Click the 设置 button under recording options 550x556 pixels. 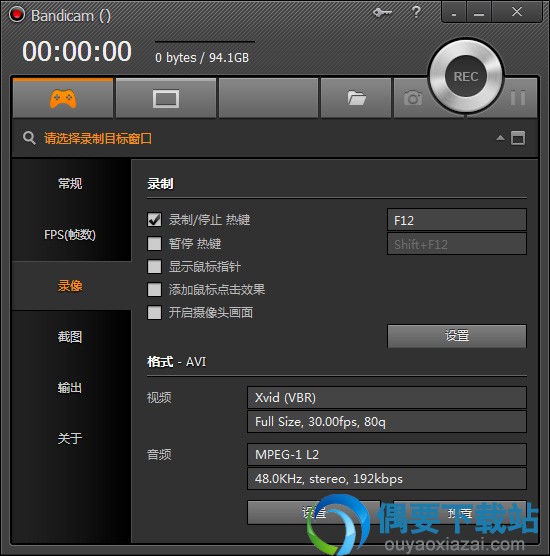[457, 335]
